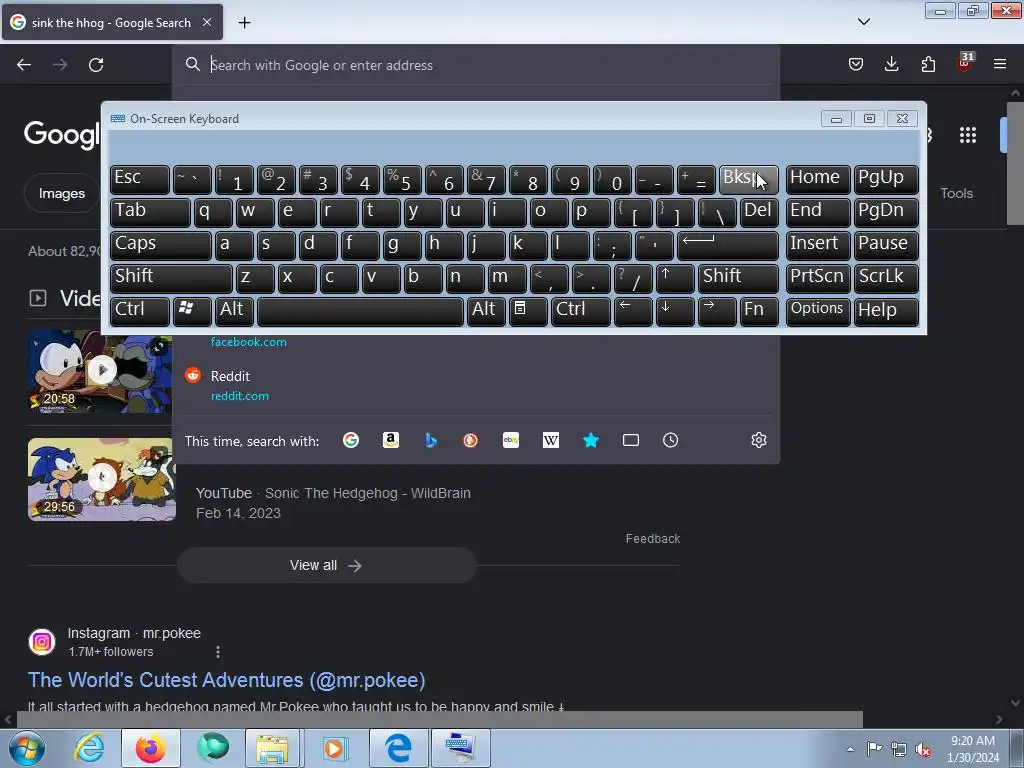Click the Tab key

point(150,212)
